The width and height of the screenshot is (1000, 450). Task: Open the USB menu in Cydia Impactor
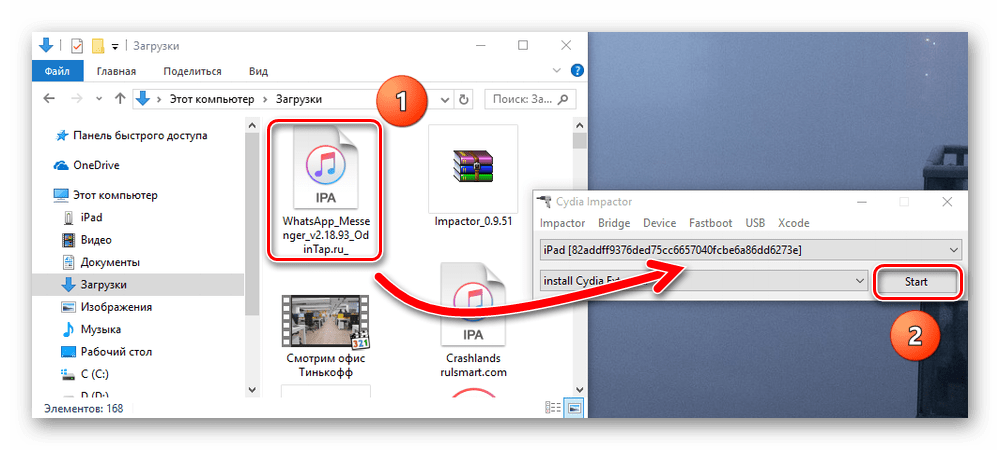tap(755, 223)
